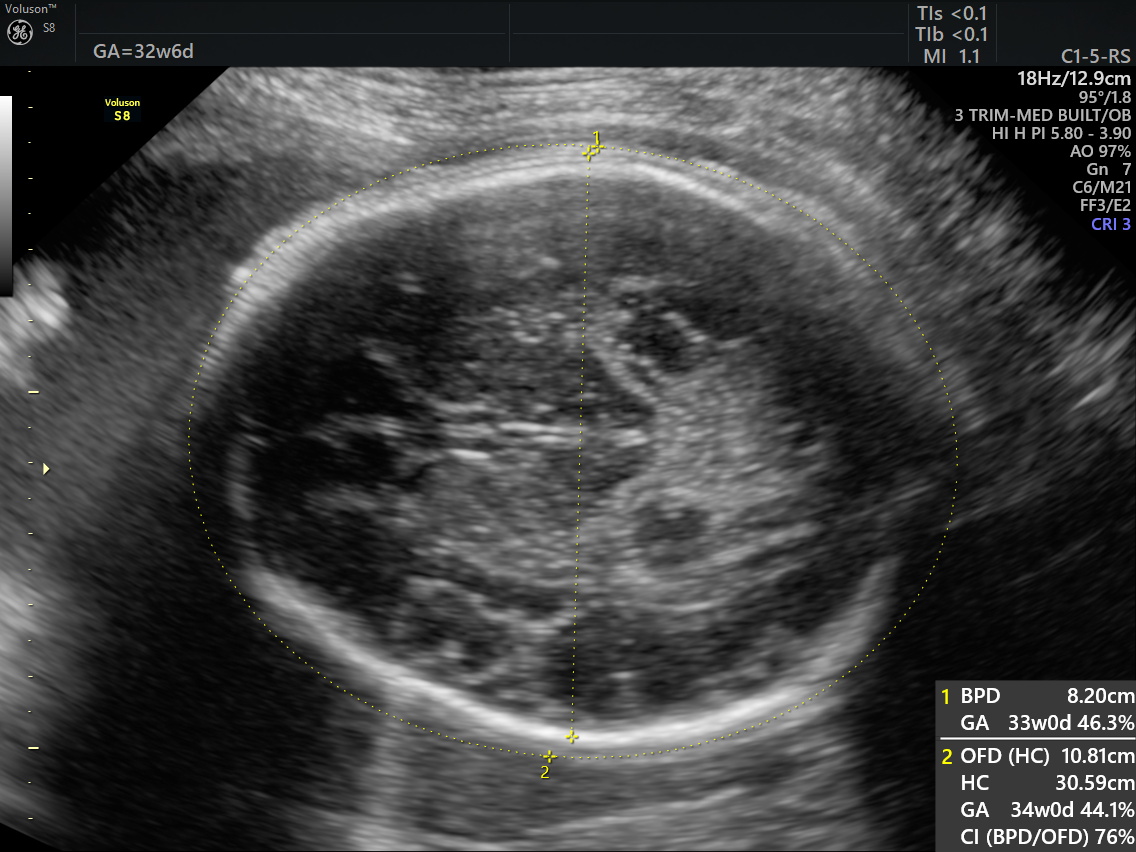Screen dimensions: 1136x852
Task: Click the GA=32w6d gestational age field
Action: [x=143, y=51]
